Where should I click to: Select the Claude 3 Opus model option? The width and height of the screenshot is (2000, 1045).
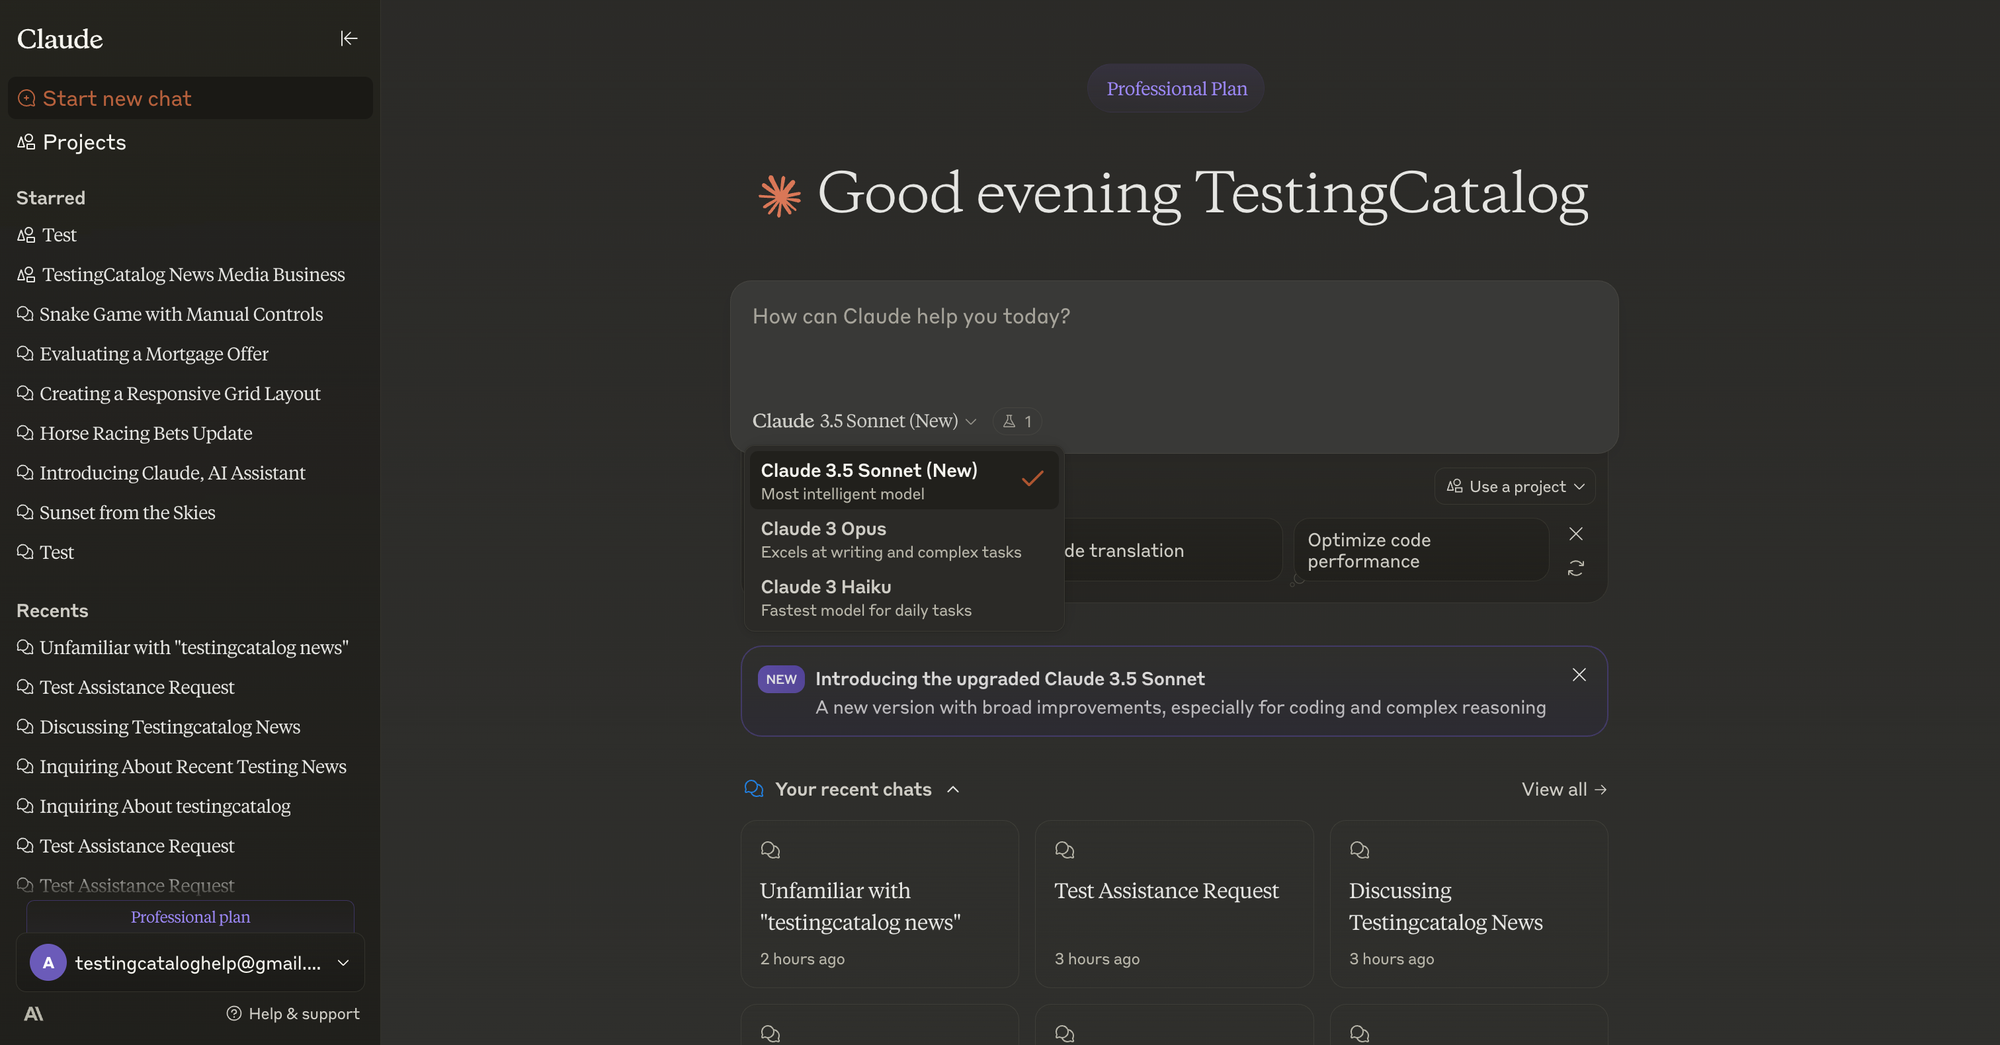[904, 539]
